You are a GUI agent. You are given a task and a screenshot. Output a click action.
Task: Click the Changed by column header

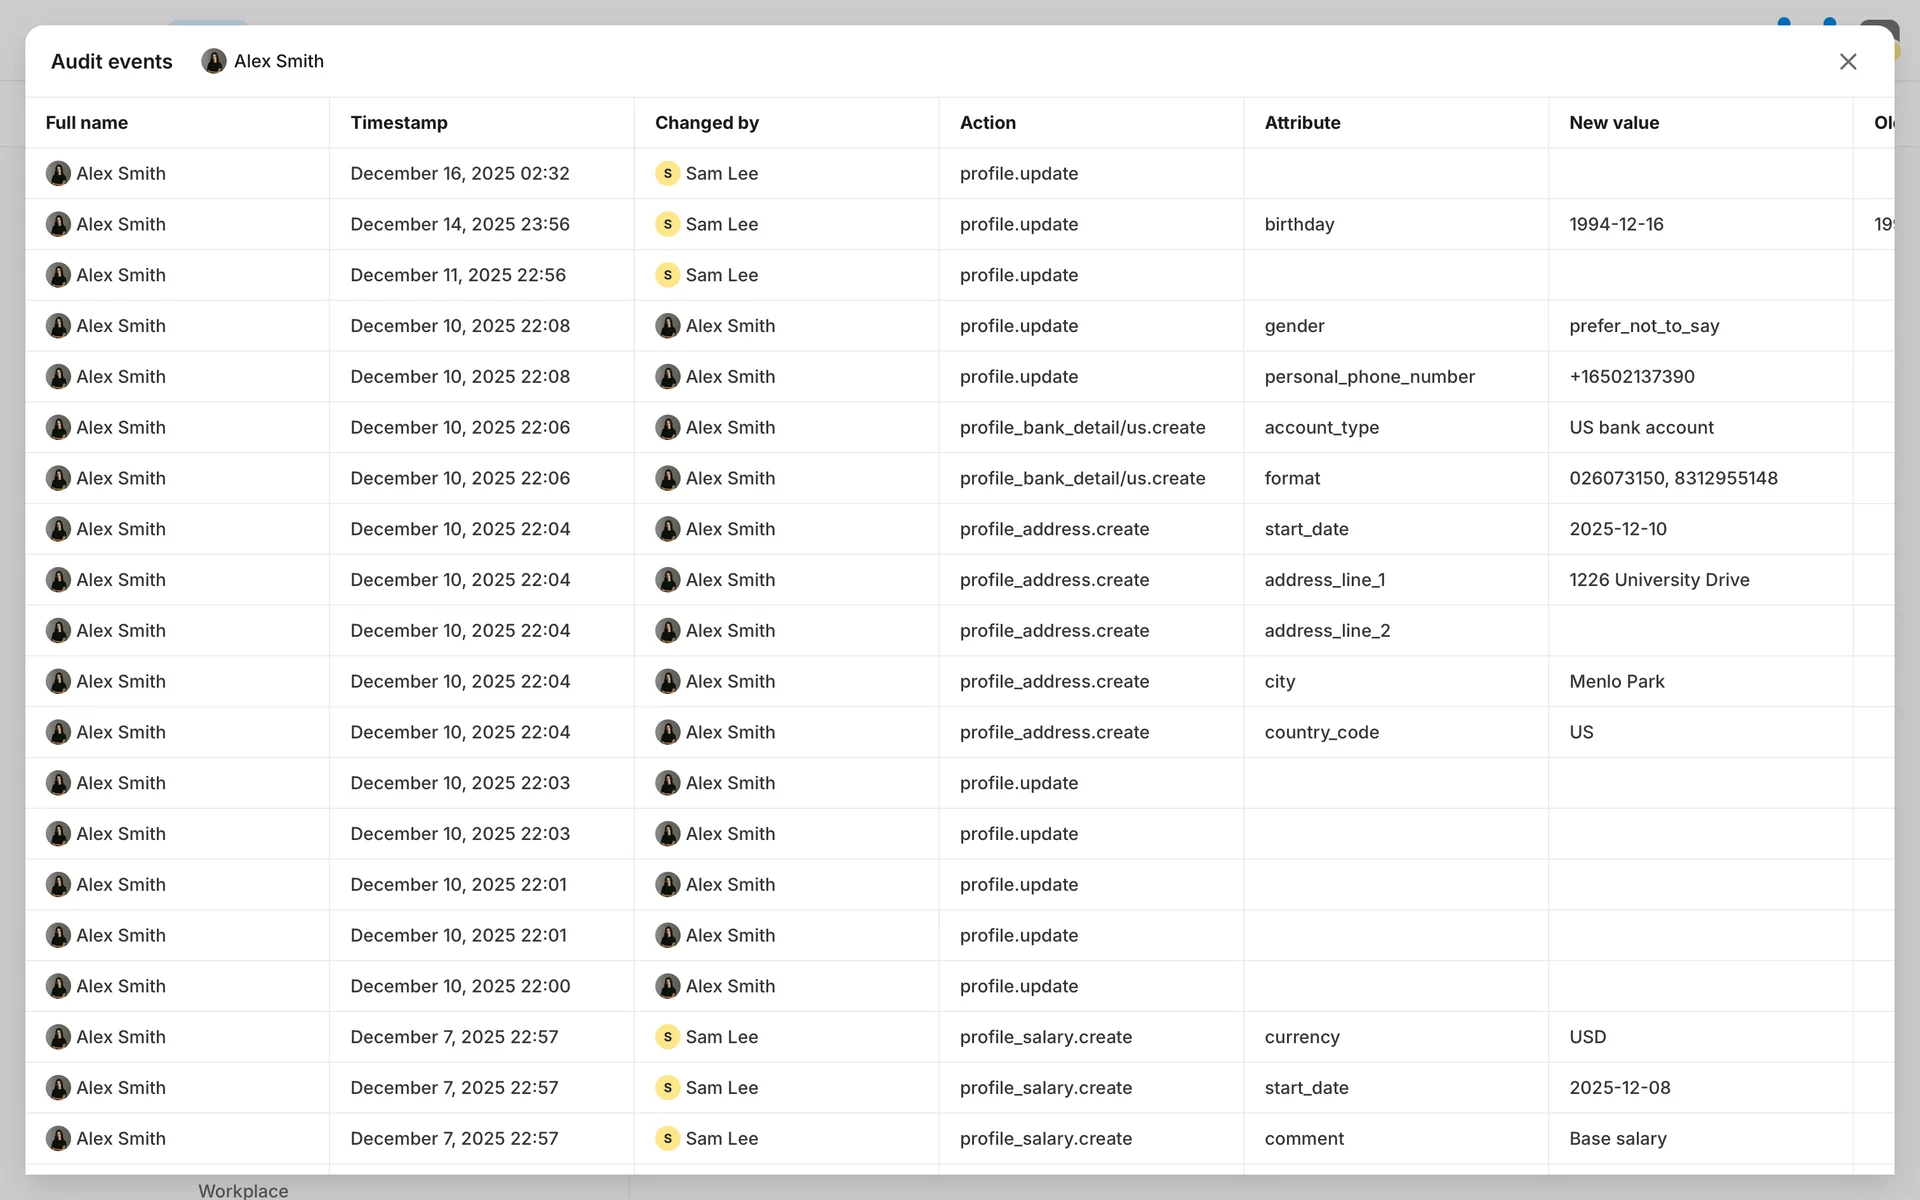click(x=706, y=123)
